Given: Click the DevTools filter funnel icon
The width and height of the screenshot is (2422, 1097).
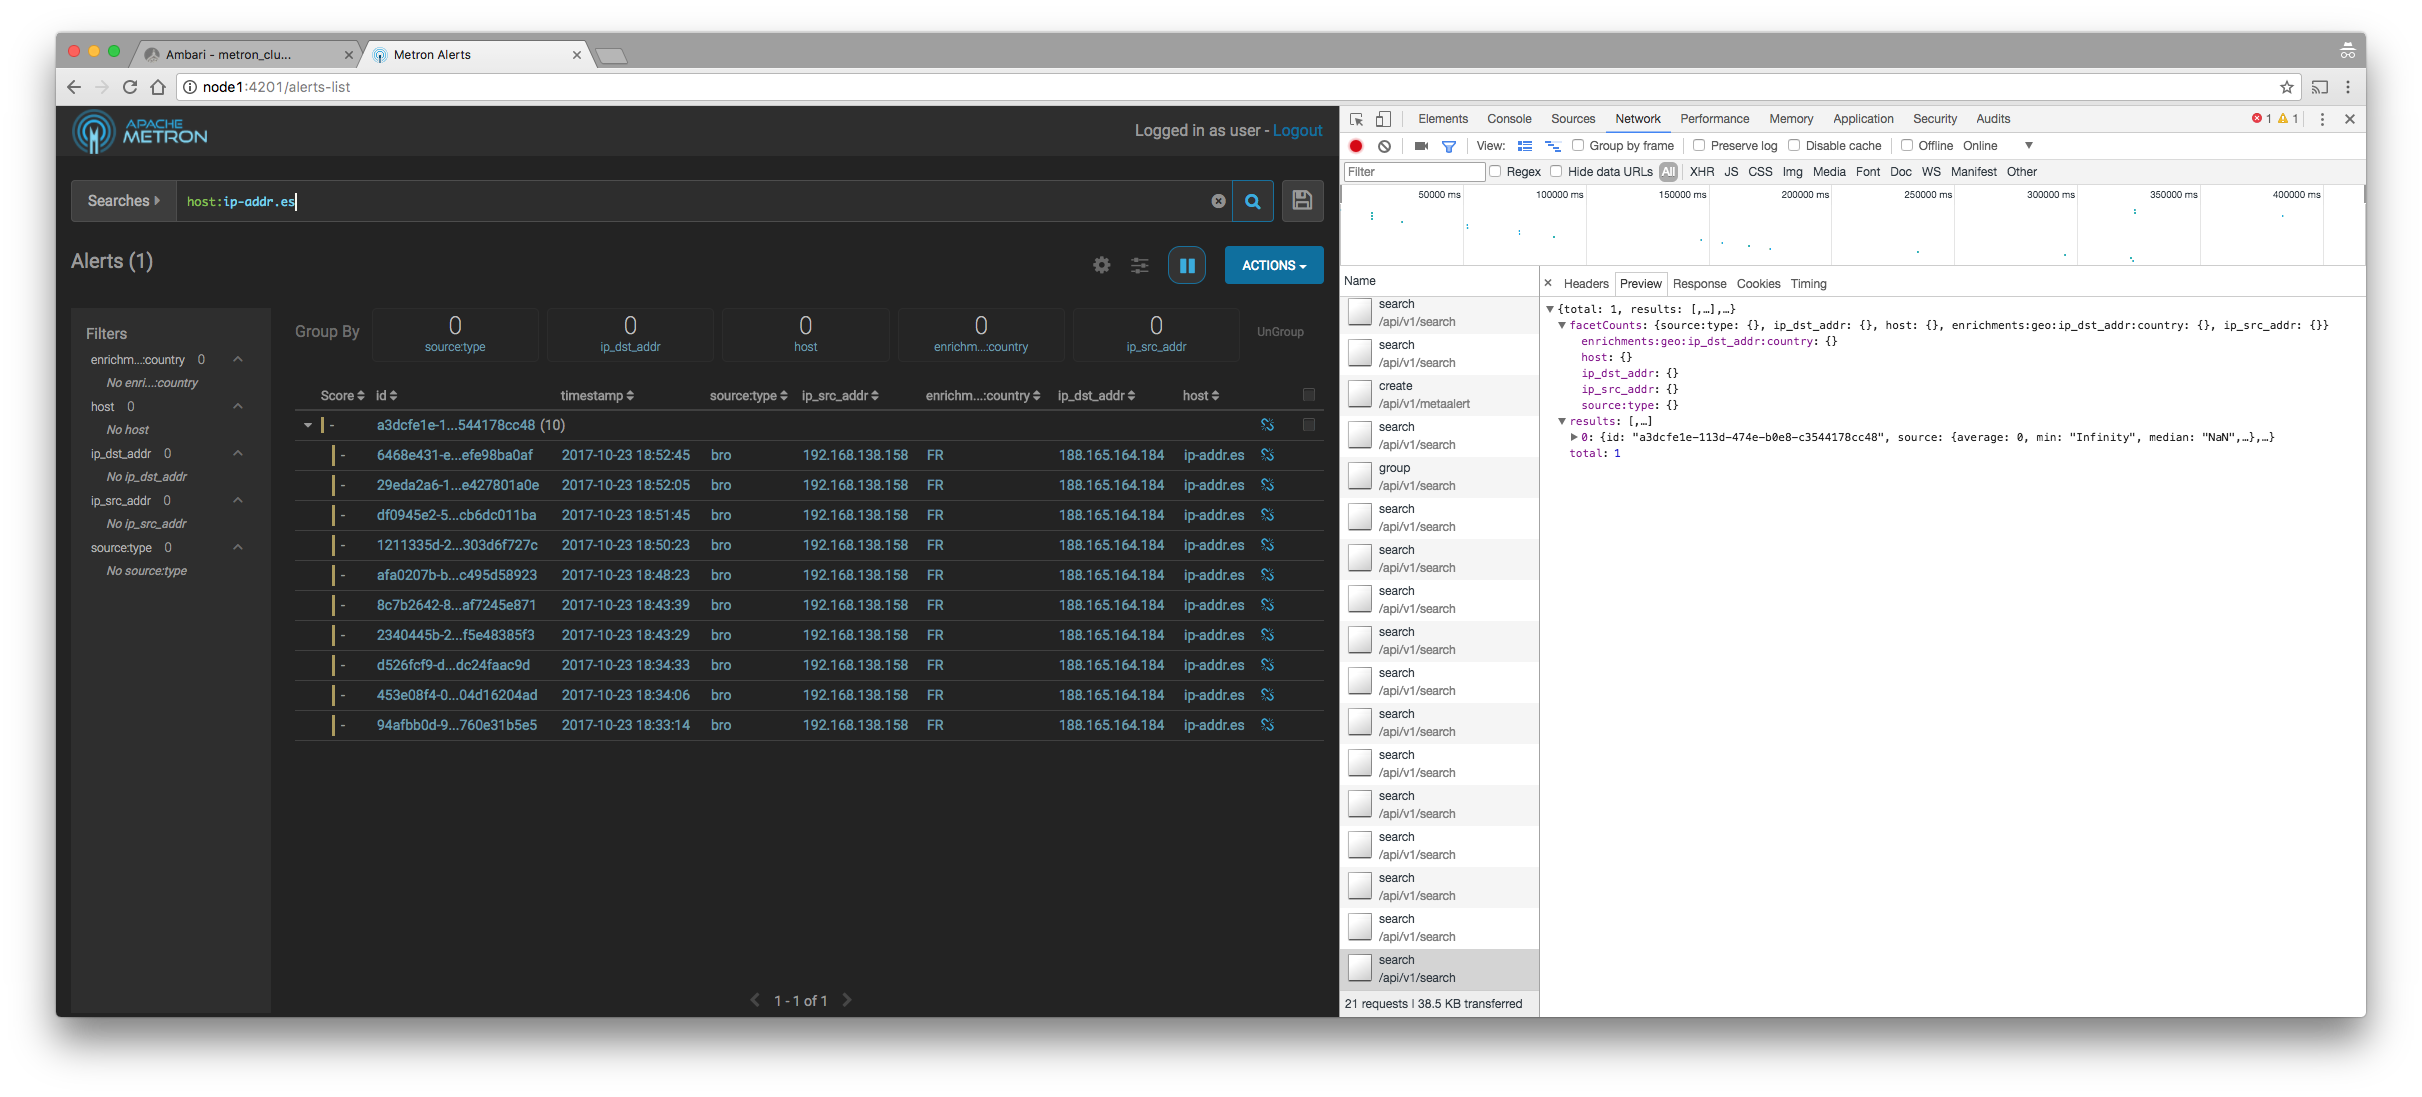Looking at the screenshot, I should (x=1448, y=146).
